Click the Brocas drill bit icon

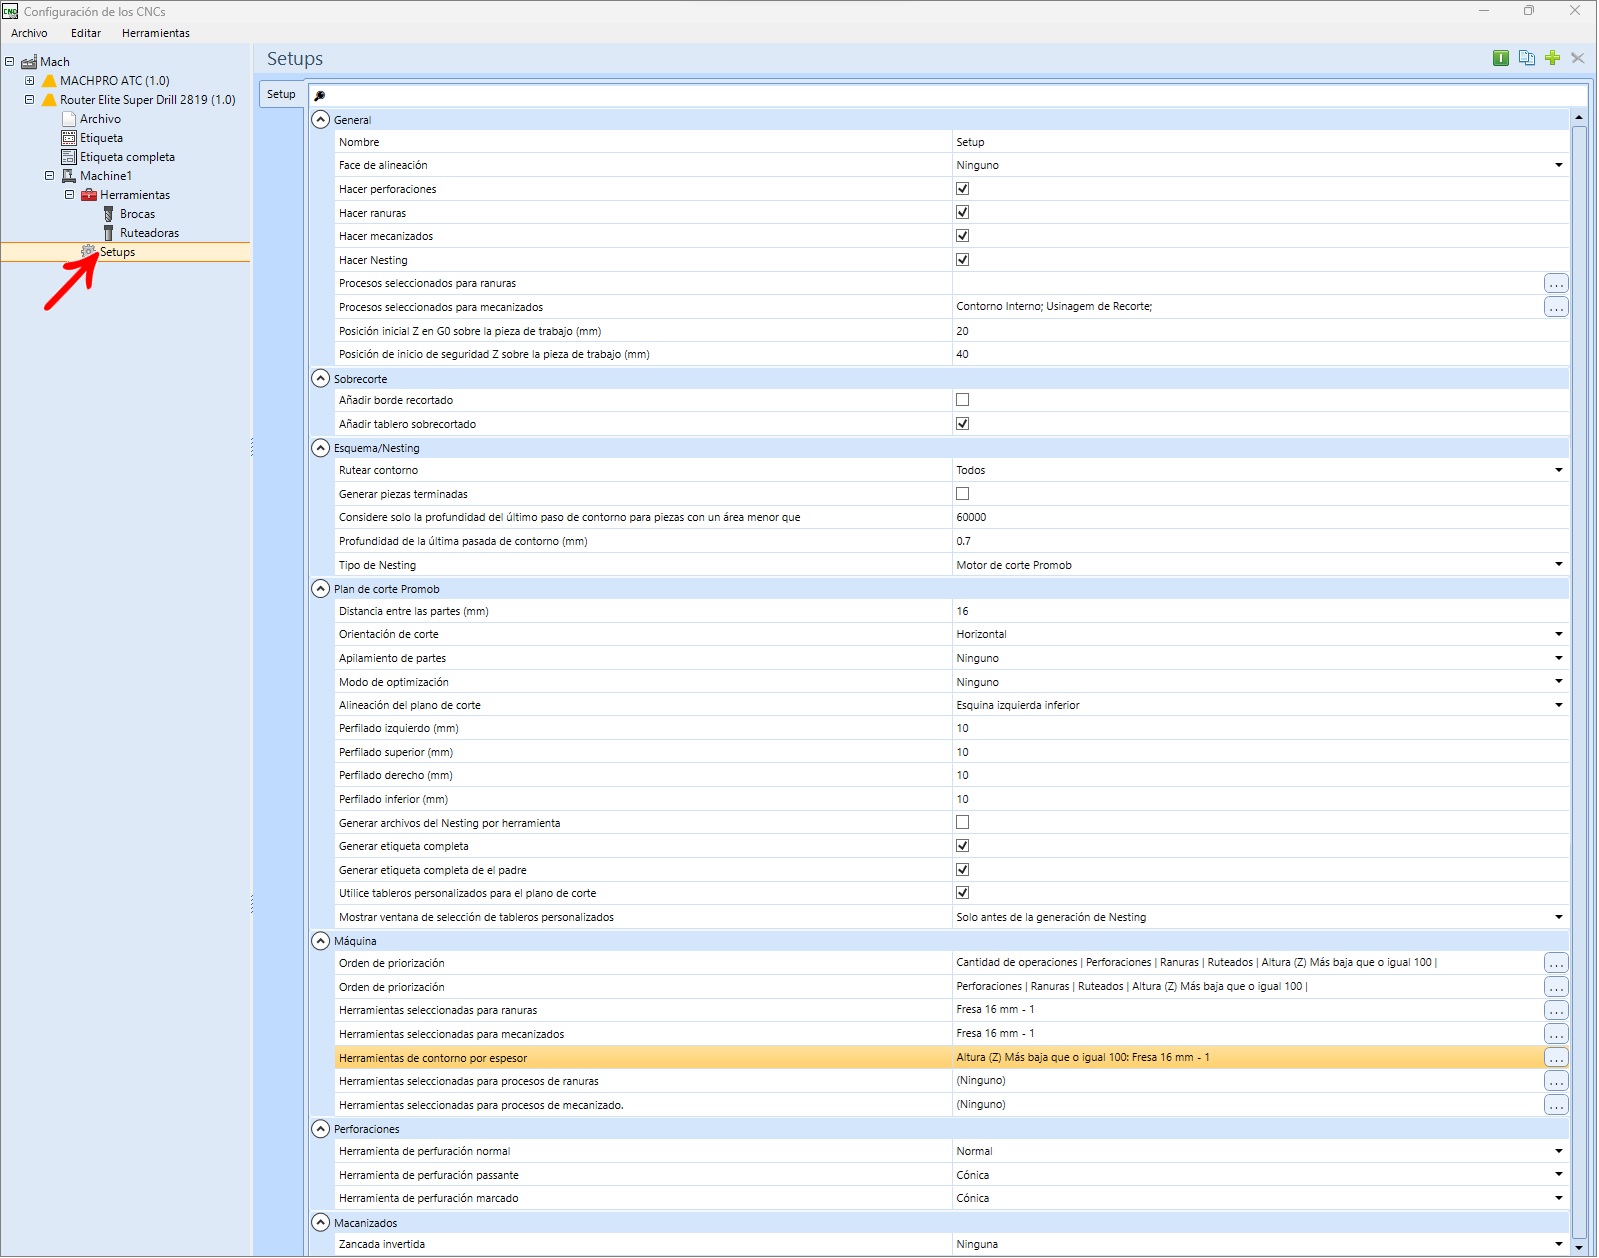(x=109, y=214)
